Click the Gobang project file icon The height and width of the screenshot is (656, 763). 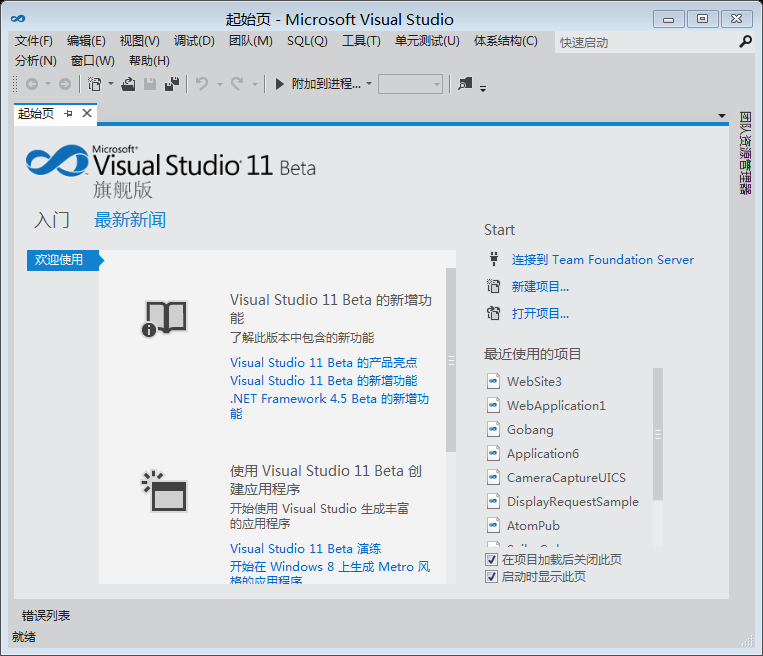493,429
